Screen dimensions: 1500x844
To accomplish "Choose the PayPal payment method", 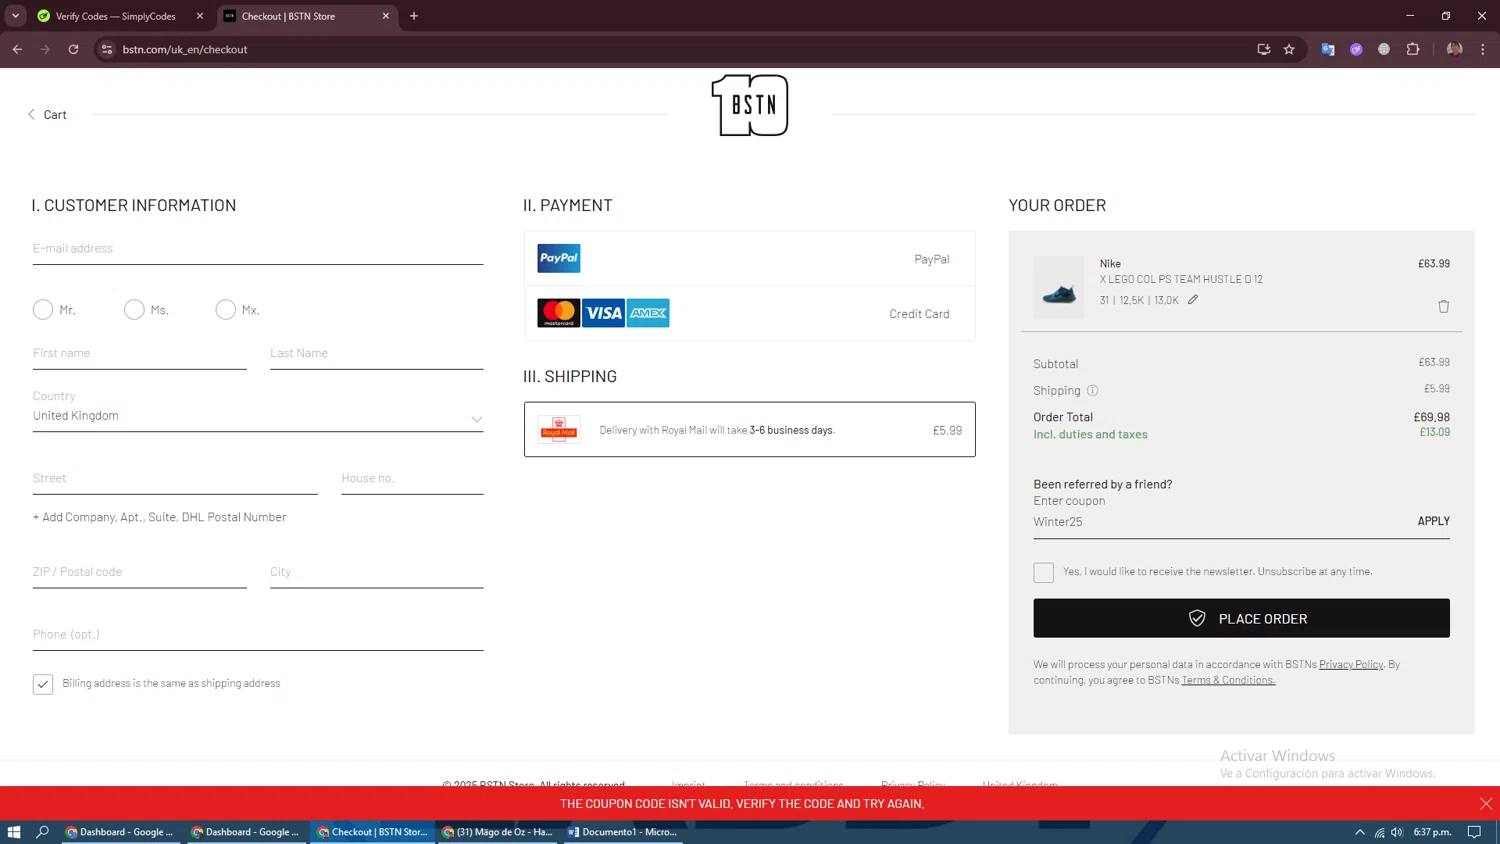I will point(750,259).
